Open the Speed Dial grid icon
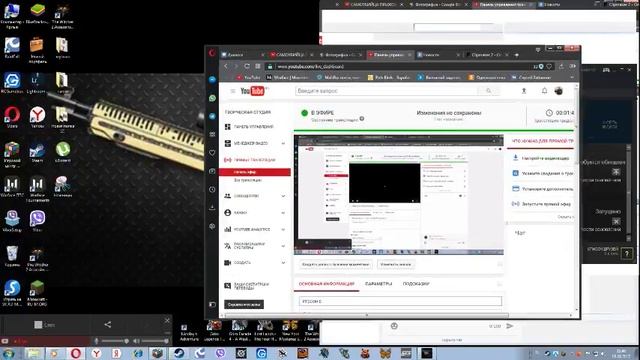Viewport: 640px width, 360px height. pyautogui.click(x=258, y=66)
